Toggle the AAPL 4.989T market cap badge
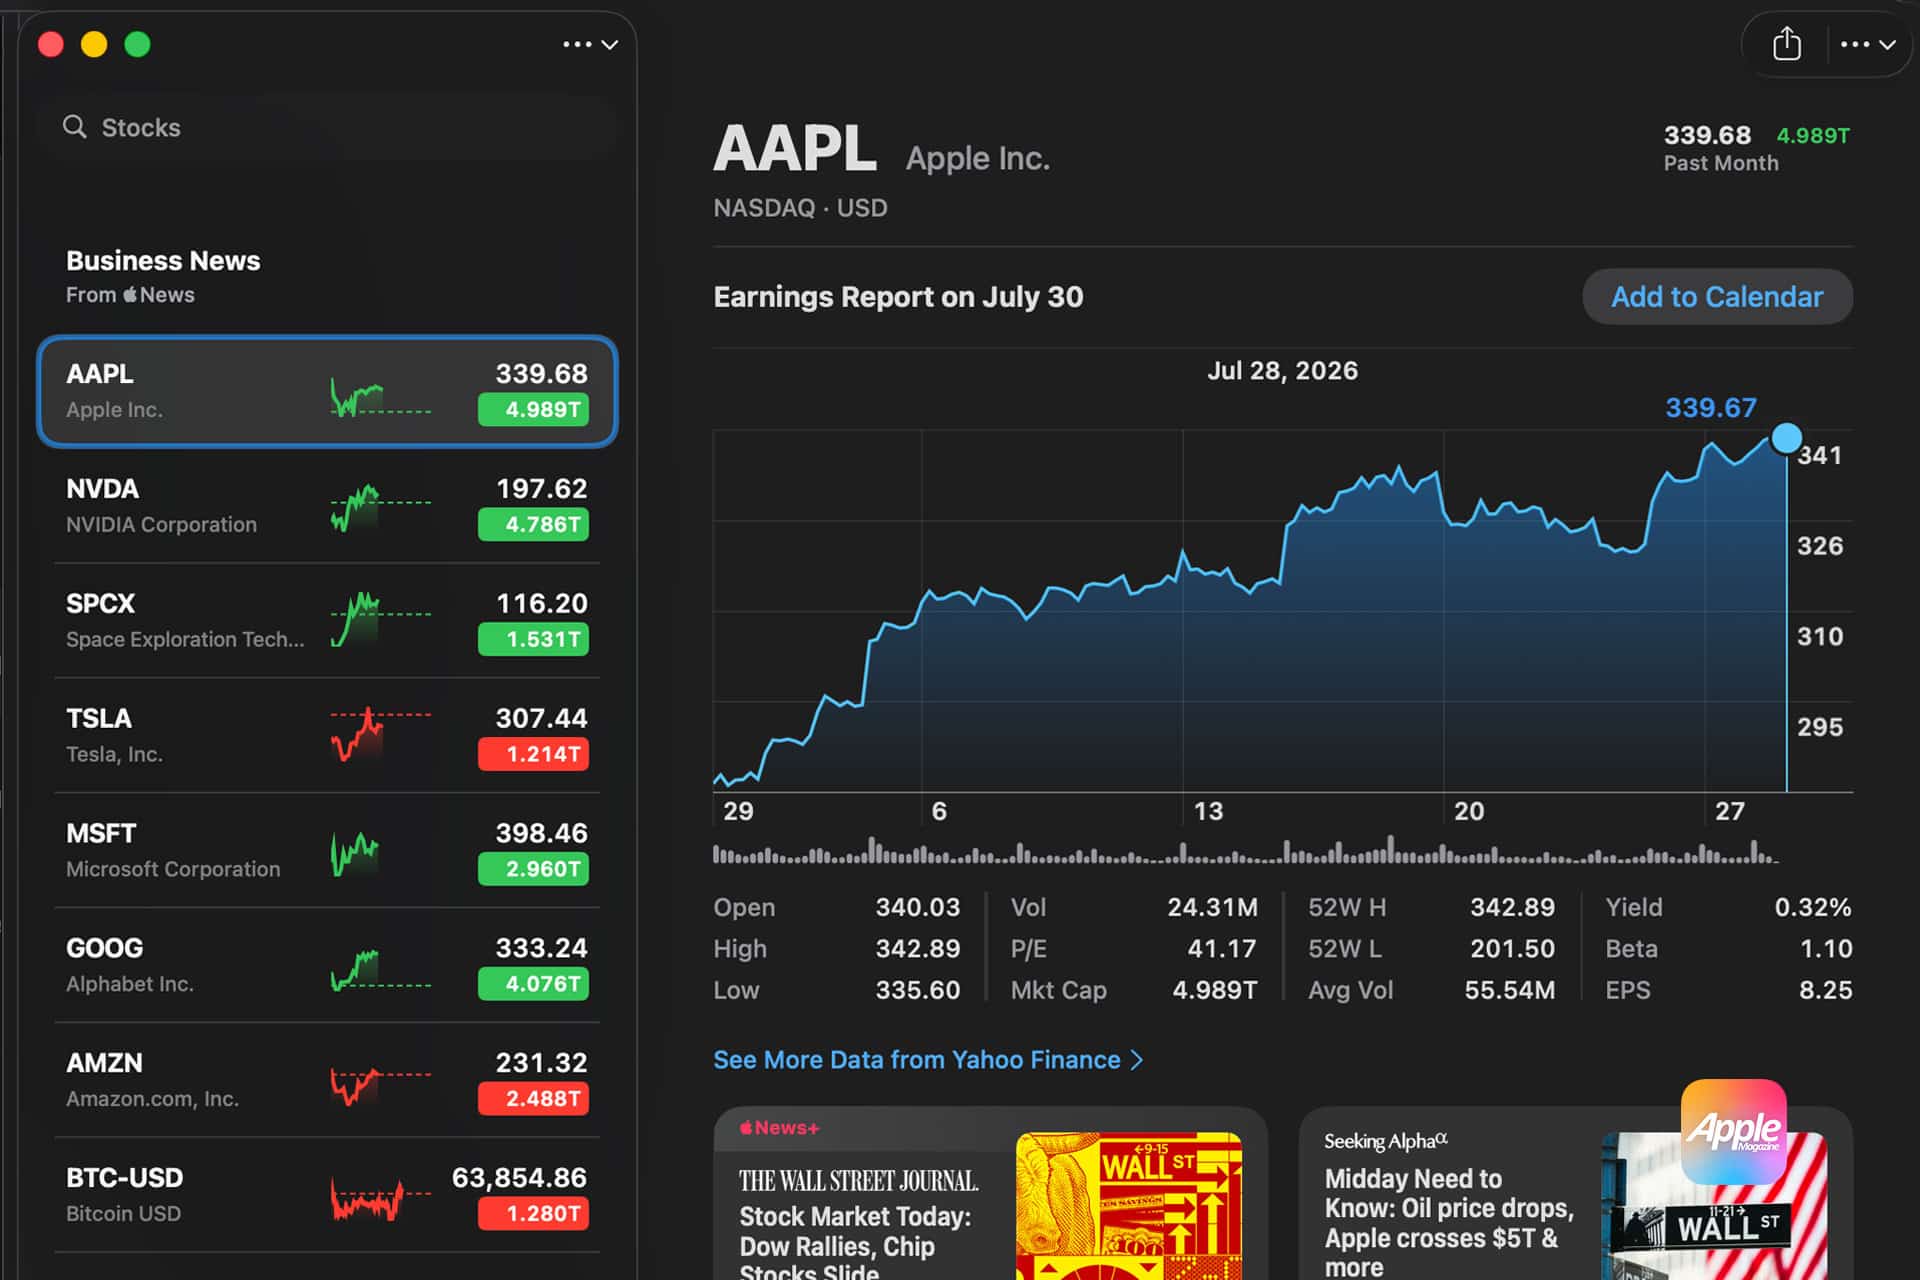1920x1280 pixels. click(x=533, y=409)
